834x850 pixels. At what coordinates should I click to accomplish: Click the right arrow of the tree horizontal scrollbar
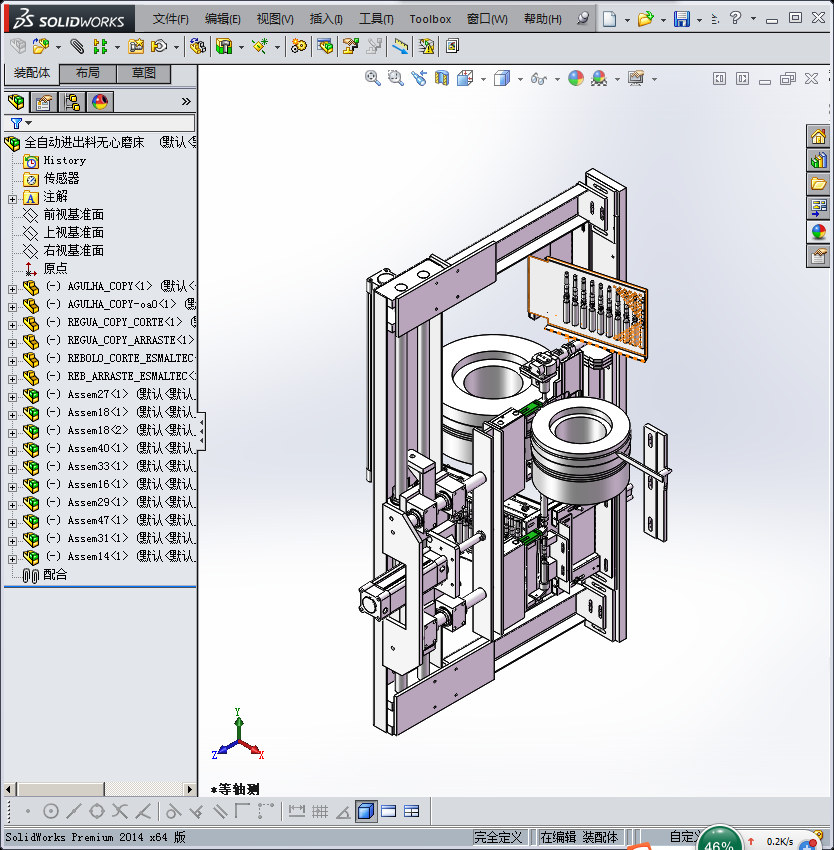tap(189, 789)
